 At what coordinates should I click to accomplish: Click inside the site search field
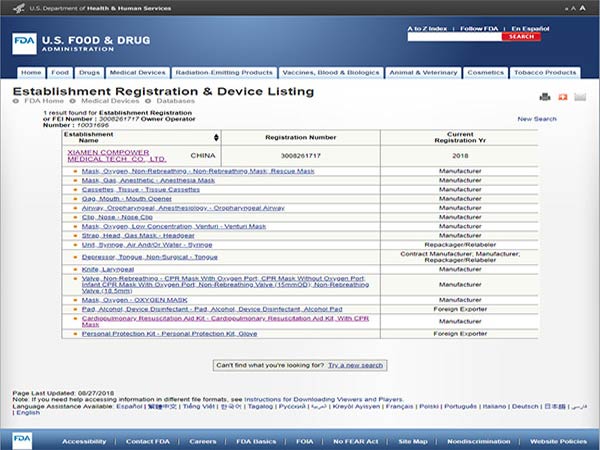453,37
